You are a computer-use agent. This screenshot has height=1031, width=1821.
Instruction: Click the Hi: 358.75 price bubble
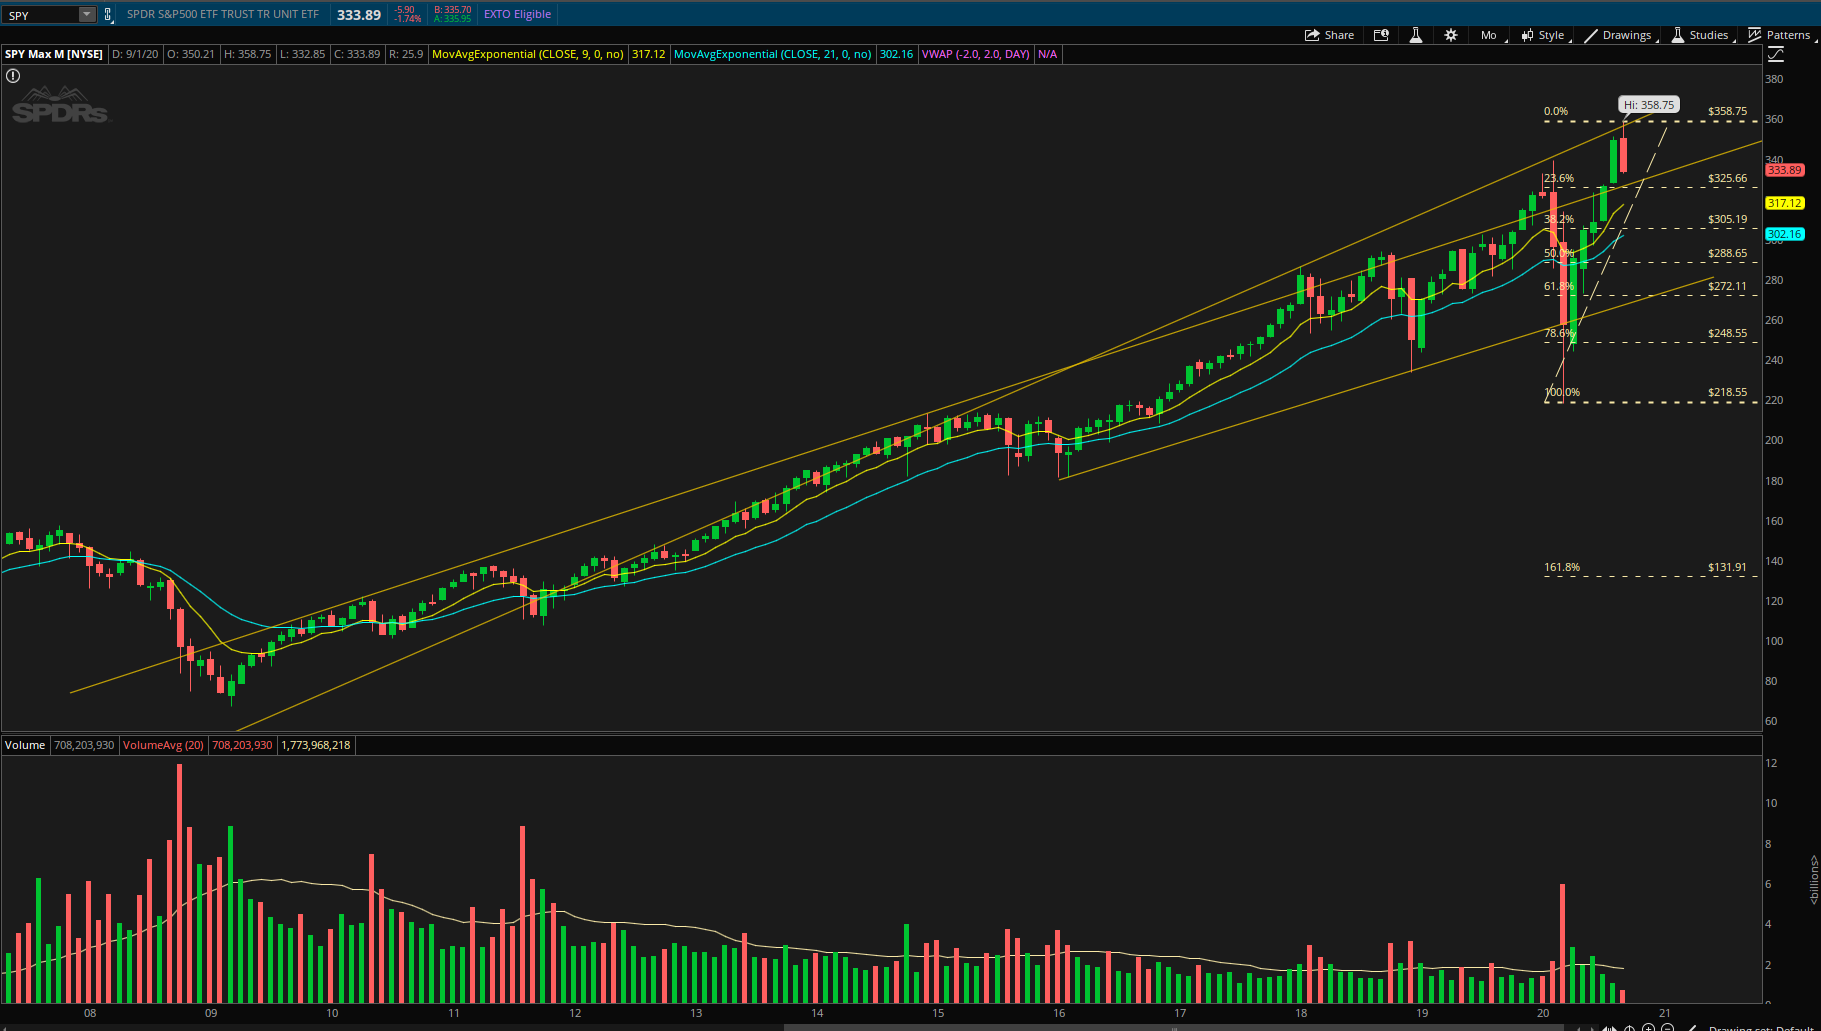[1649, 105]
